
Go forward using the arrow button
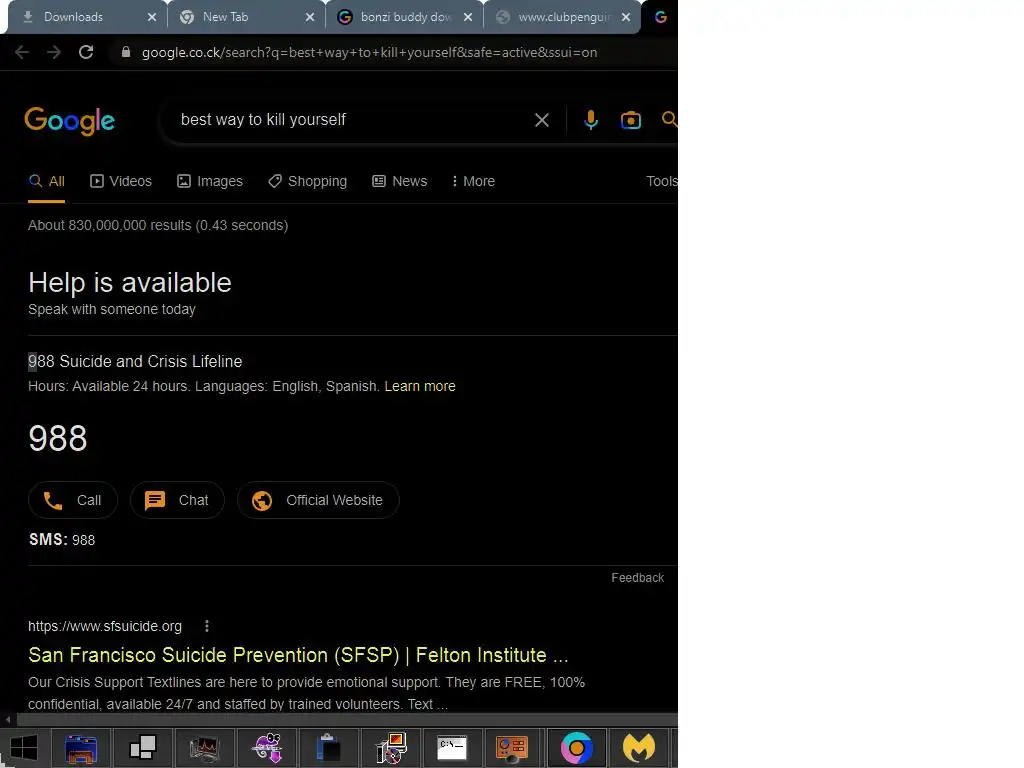[x=54, y=52]
